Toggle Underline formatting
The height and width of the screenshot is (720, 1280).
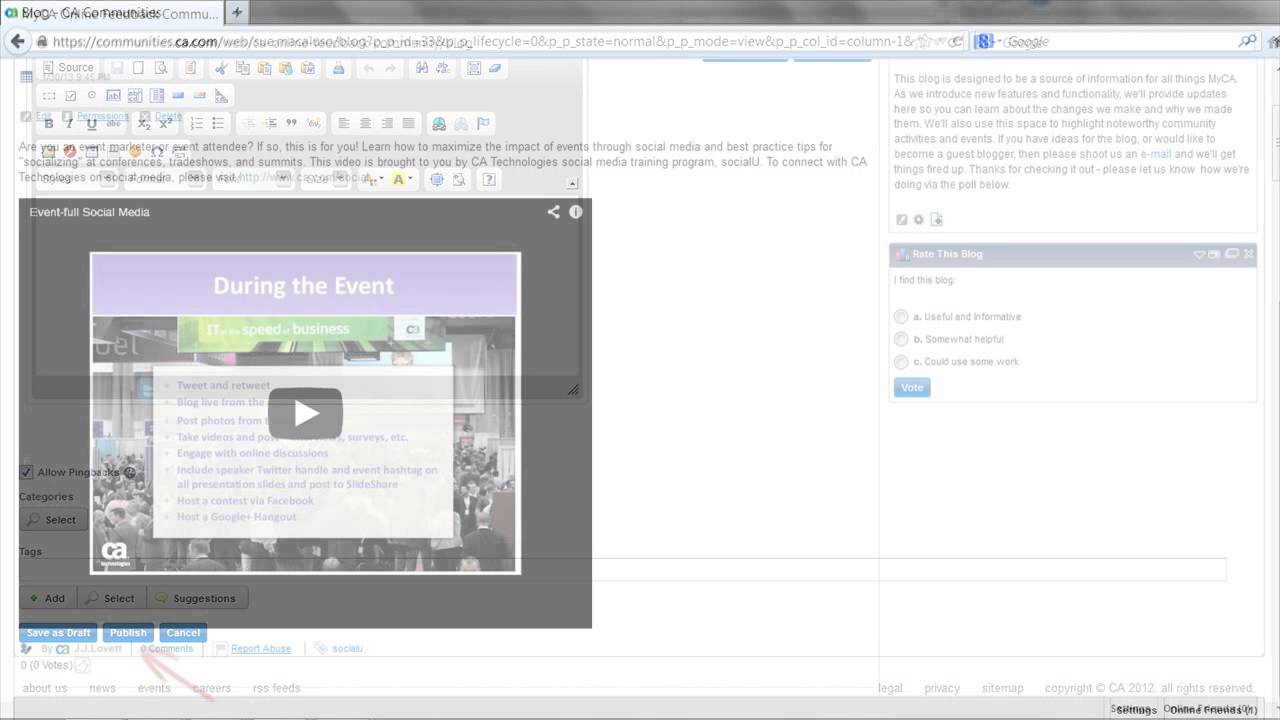(x=91, y=124)
